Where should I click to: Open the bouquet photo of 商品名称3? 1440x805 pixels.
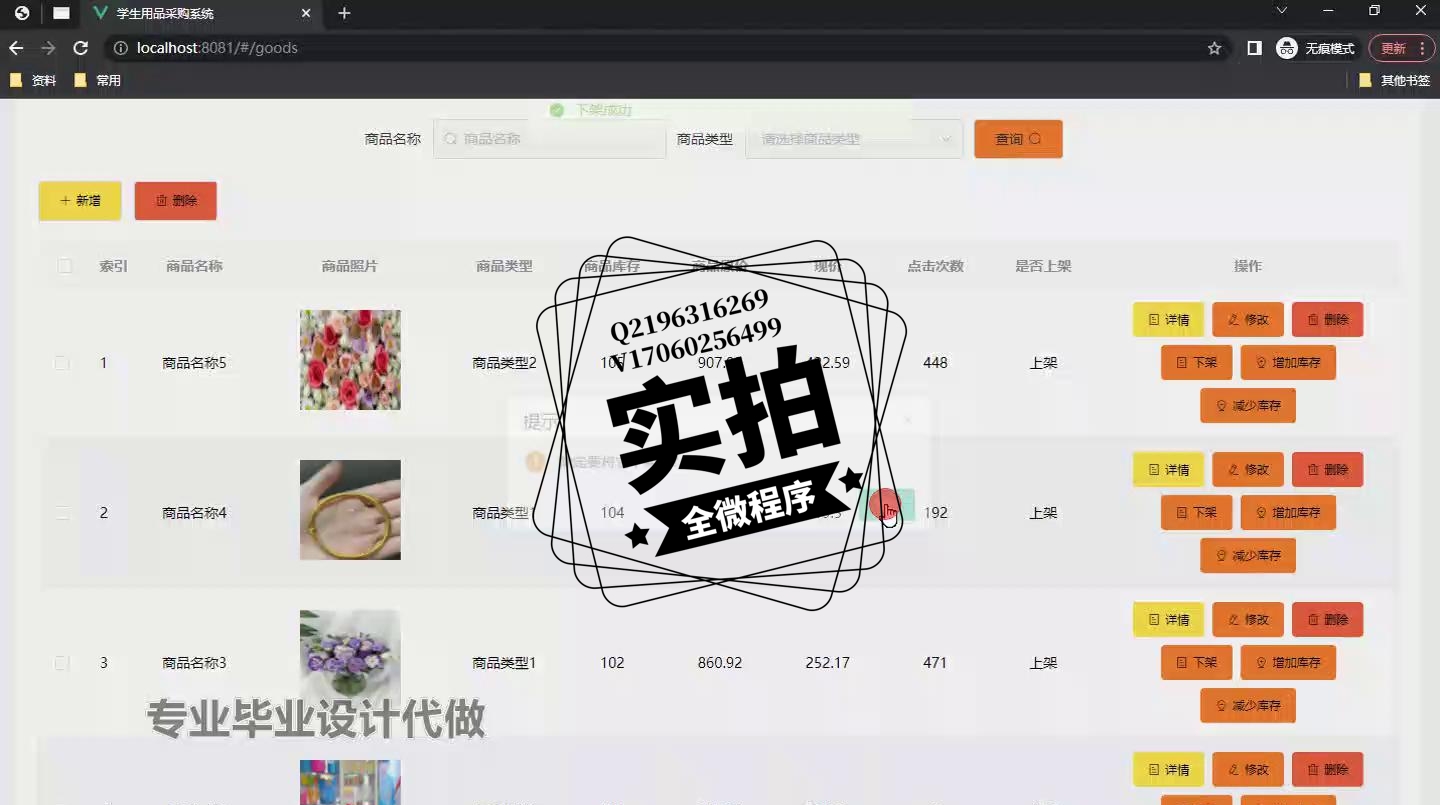pyautogui.click(x=350, y=660)
